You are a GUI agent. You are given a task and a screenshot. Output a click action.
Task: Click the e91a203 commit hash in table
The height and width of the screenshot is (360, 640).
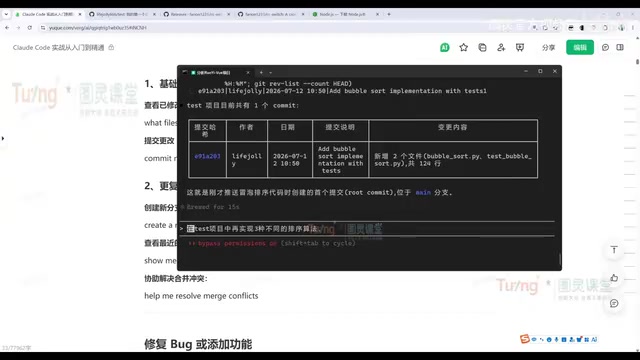point(207,156)
